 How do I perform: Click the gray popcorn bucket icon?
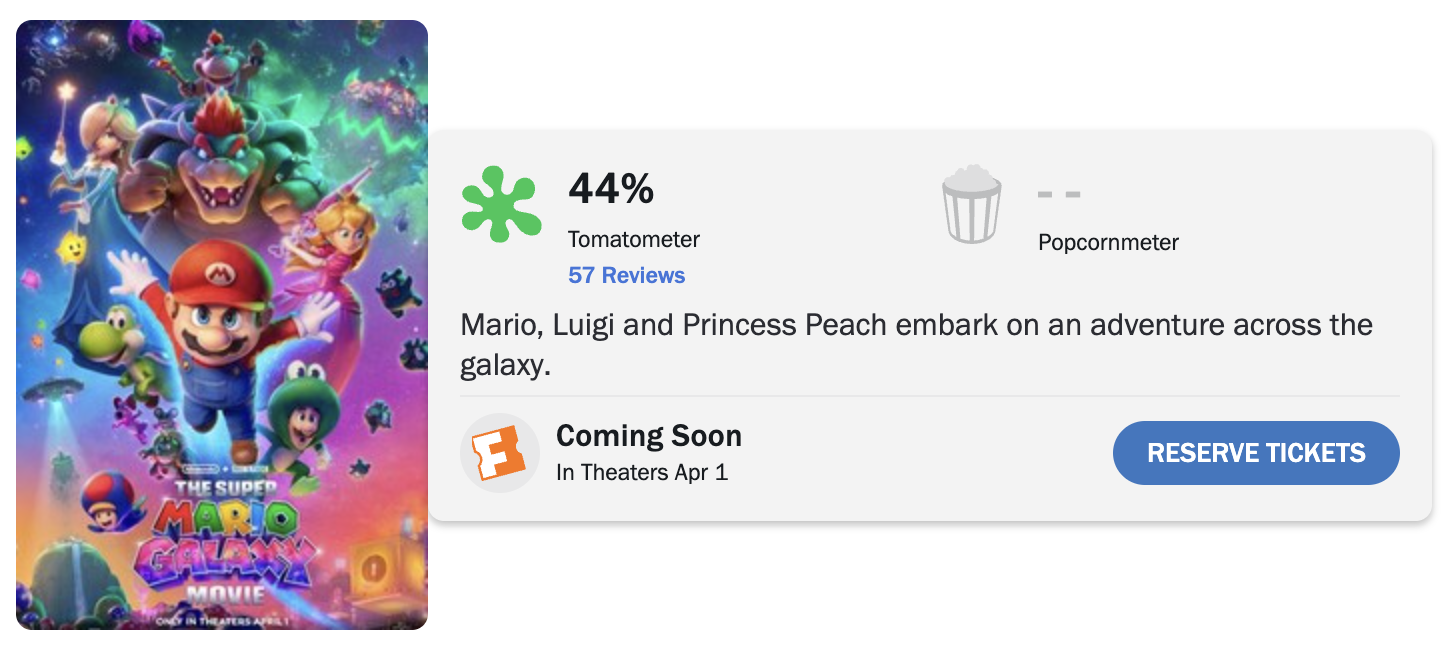(x=971, y=205)
